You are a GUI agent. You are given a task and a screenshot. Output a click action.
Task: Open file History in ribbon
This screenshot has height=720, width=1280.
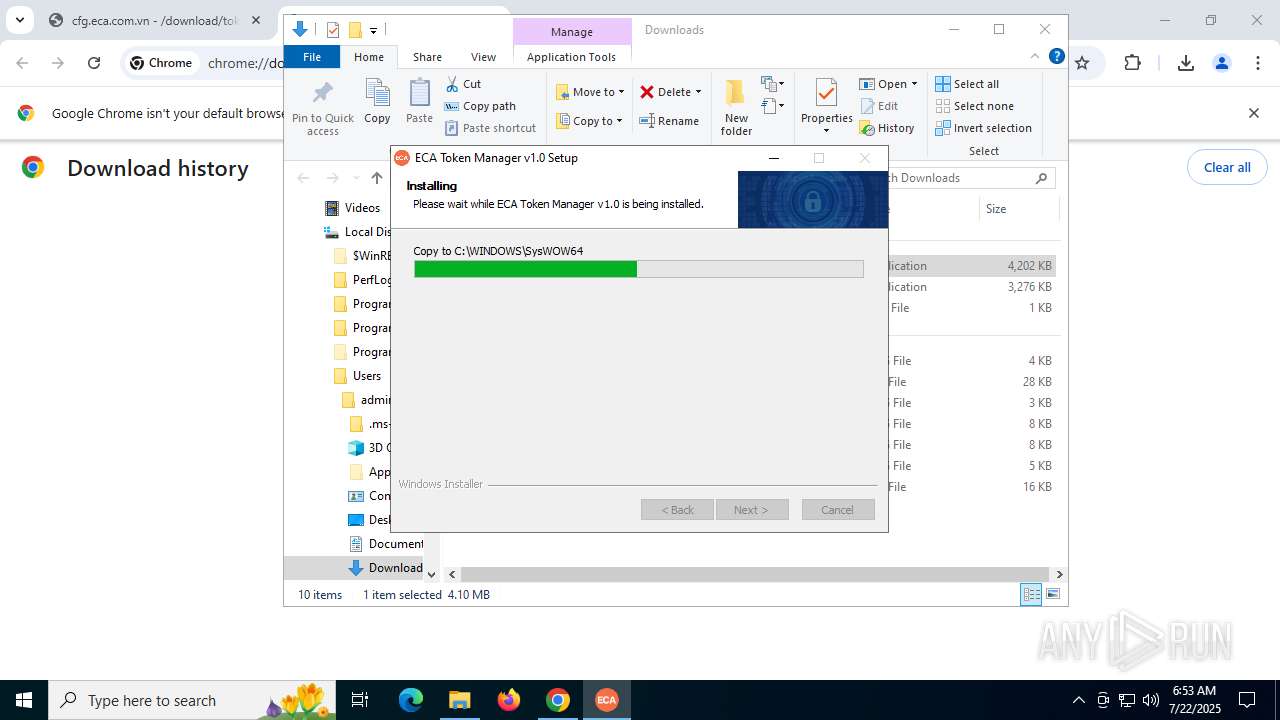click(x=887, y=128)
